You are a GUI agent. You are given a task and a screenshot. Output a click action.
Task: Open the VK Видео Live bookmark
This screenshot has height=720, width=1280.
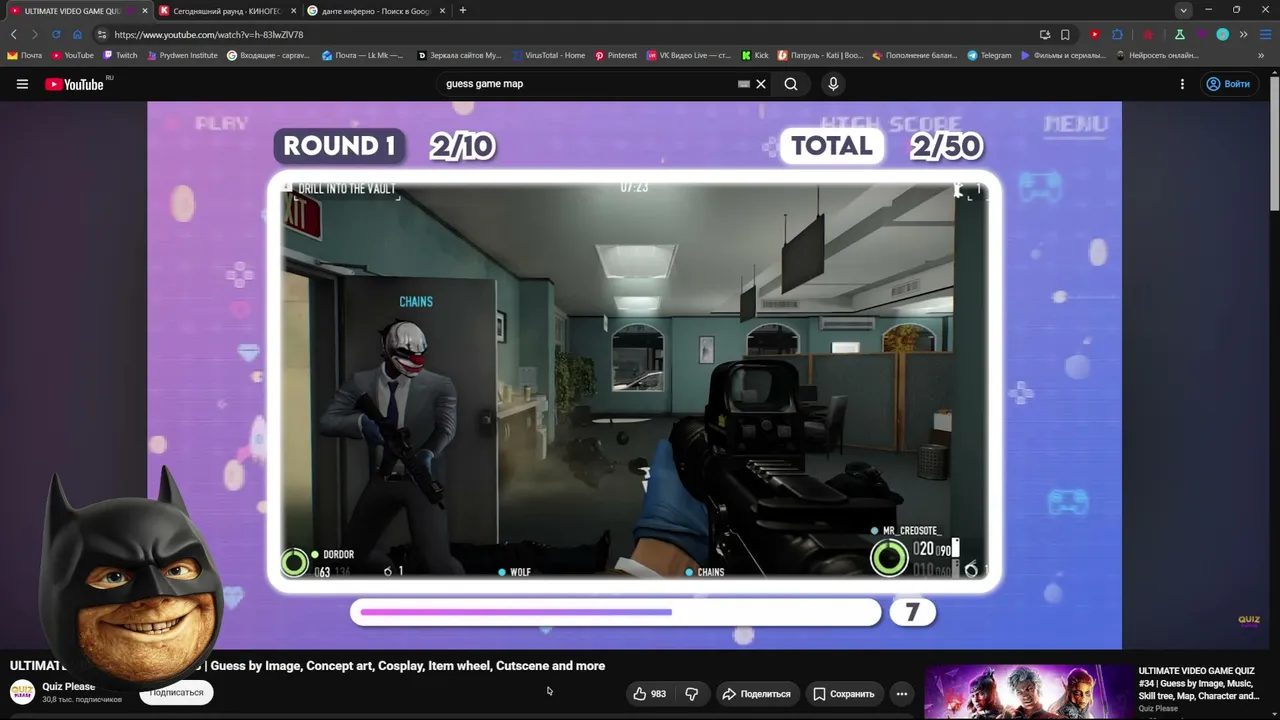coord(689,56)
